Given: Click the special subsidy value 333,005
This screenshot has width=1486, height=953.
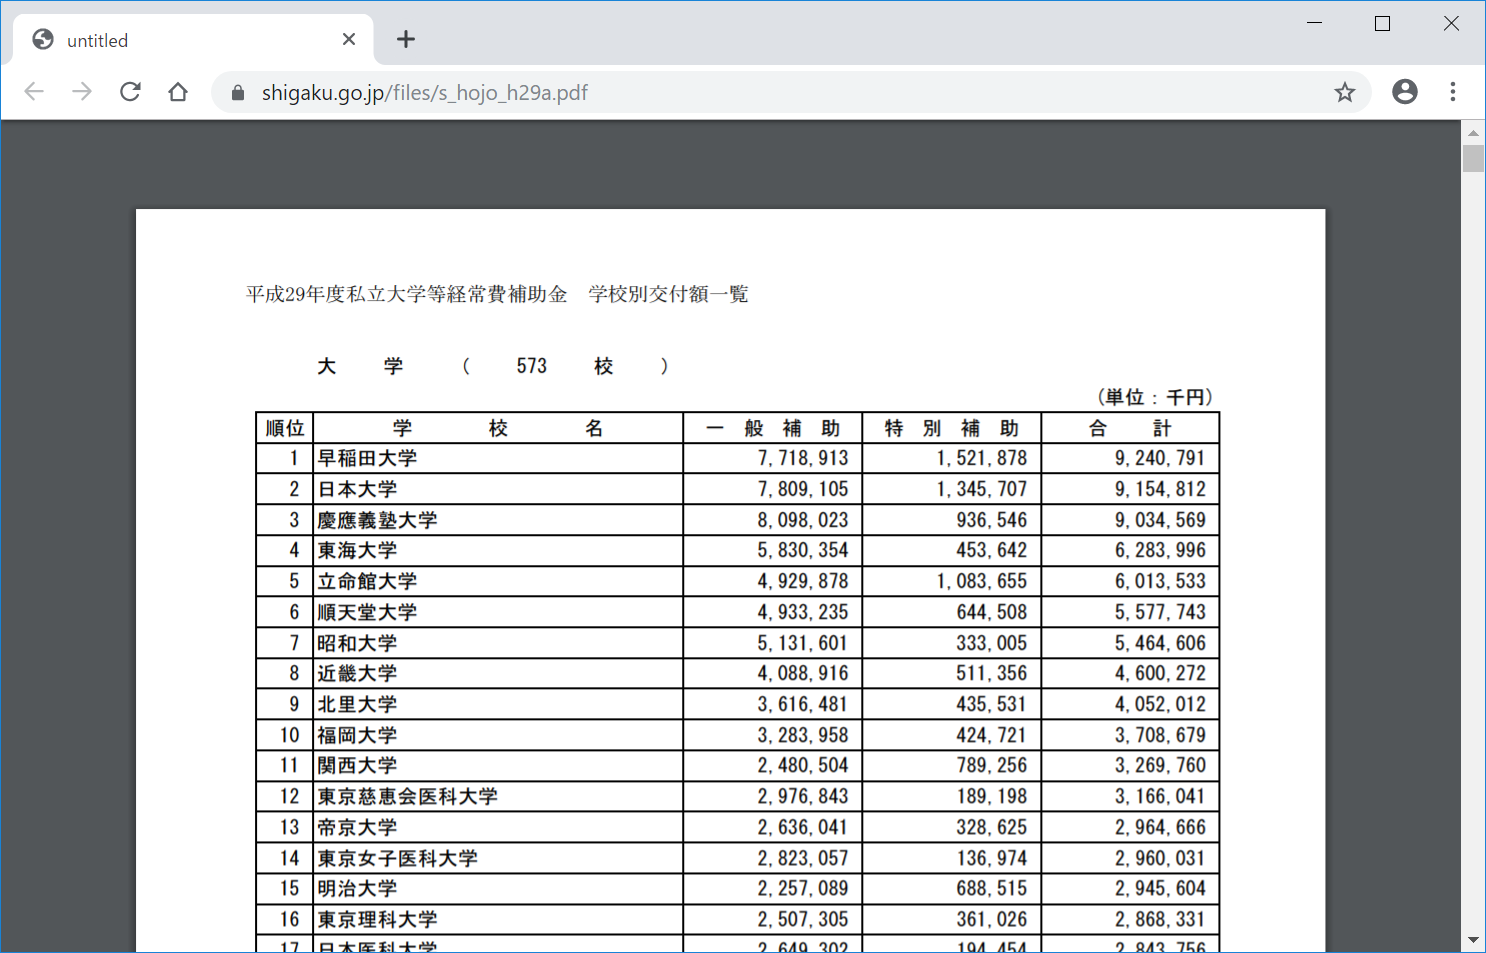Looking at the screenshot, I should (x=991, y=643).
